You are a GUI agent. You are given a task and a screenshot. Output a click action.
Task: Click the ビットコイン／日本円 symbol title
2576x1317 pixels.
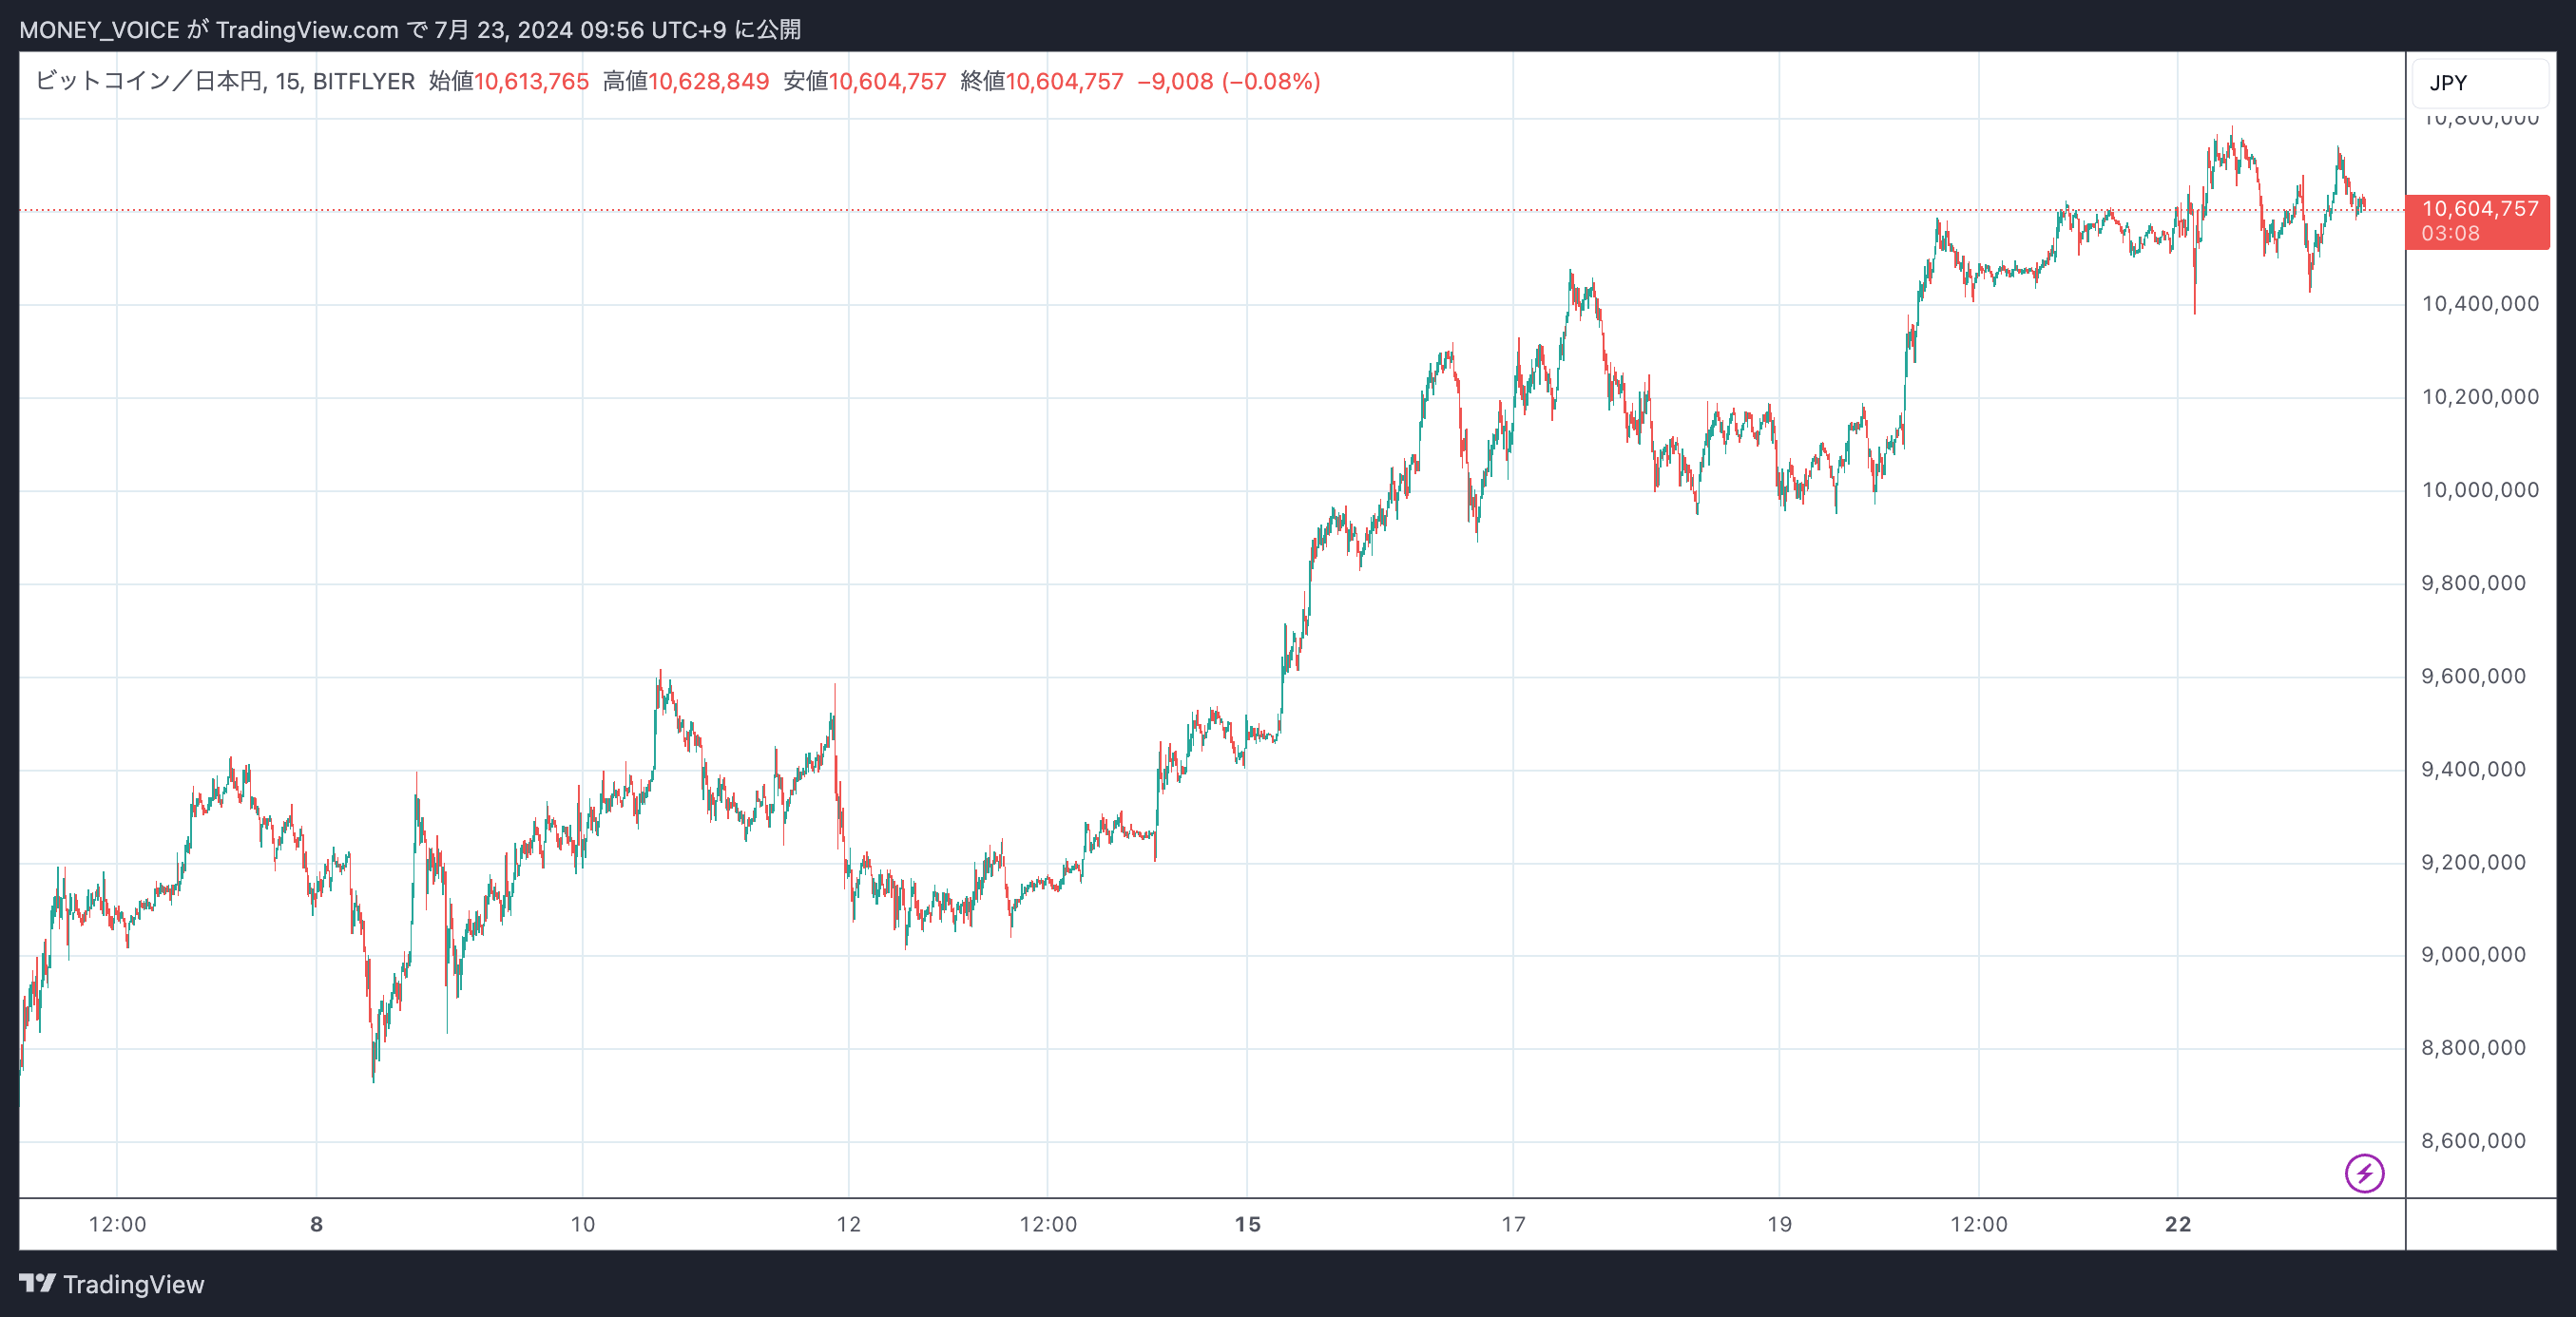pyautogui.click(x=149, y=81)
